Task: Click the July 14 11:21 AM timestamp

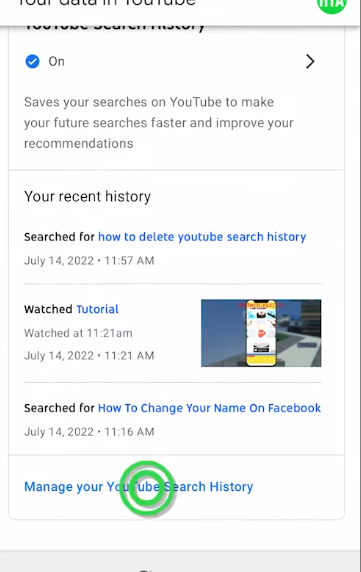Action: (x=89, y=355)
